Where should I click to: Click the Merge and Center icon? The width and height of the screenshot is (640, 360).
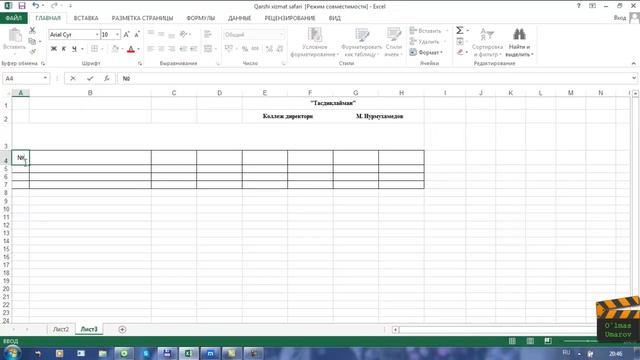[208, 49]
